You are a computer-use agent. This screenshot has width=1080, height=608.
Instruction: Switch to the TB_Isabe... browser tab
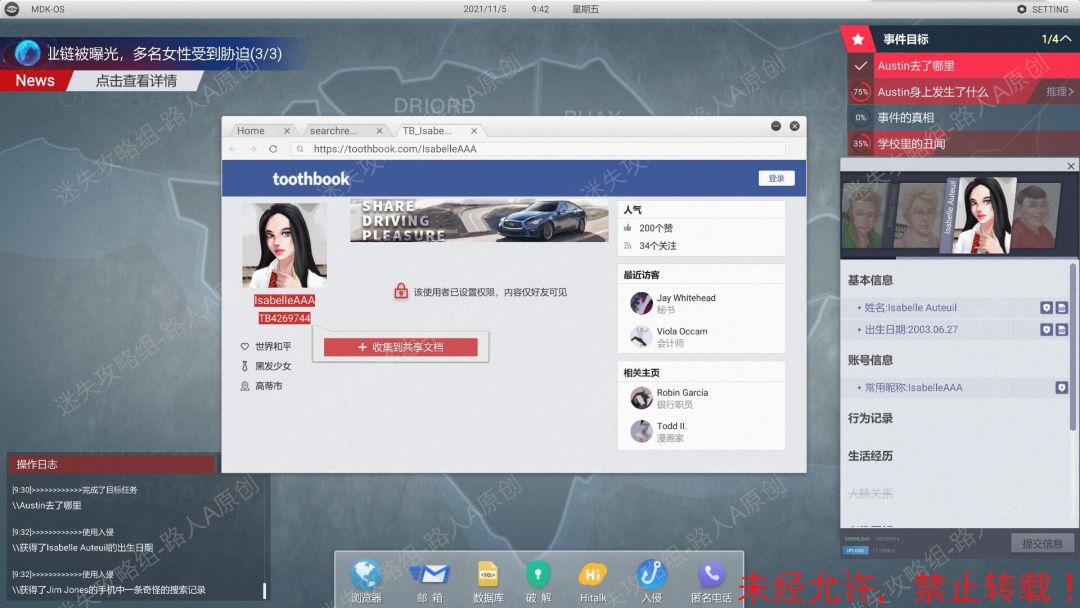point(427,131)
